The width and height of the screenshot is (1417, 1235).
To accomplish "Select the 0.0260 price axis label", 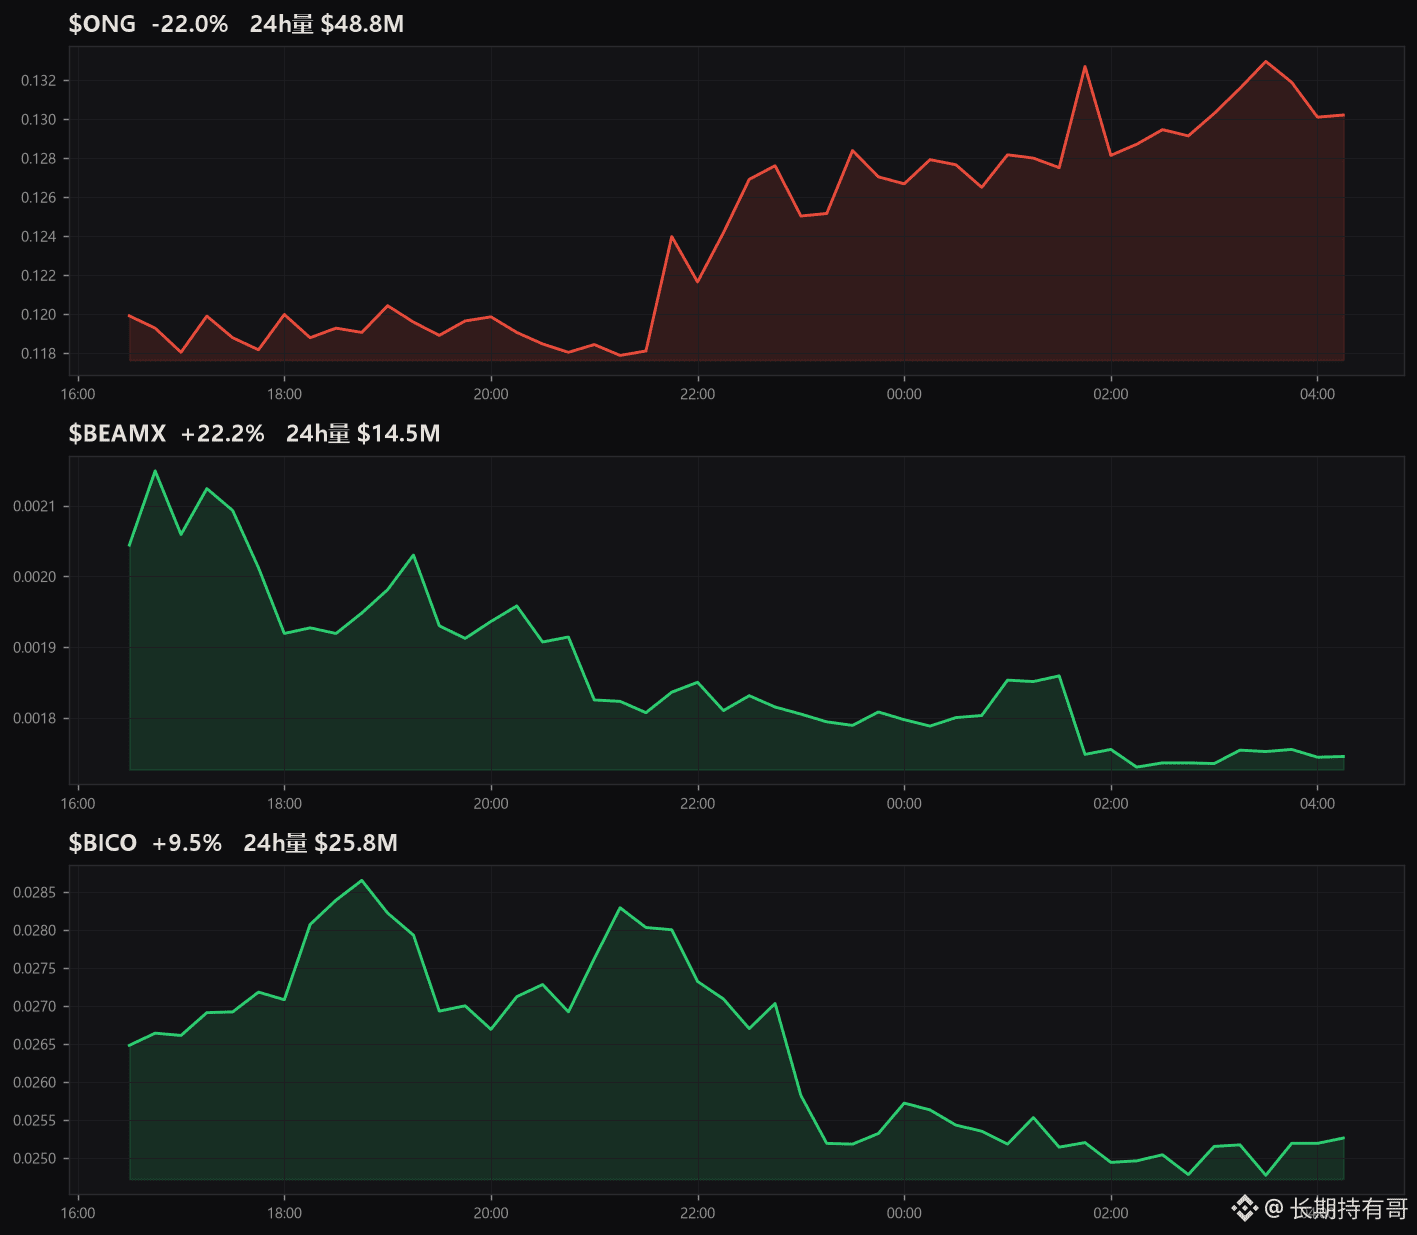I will 35,1082.
